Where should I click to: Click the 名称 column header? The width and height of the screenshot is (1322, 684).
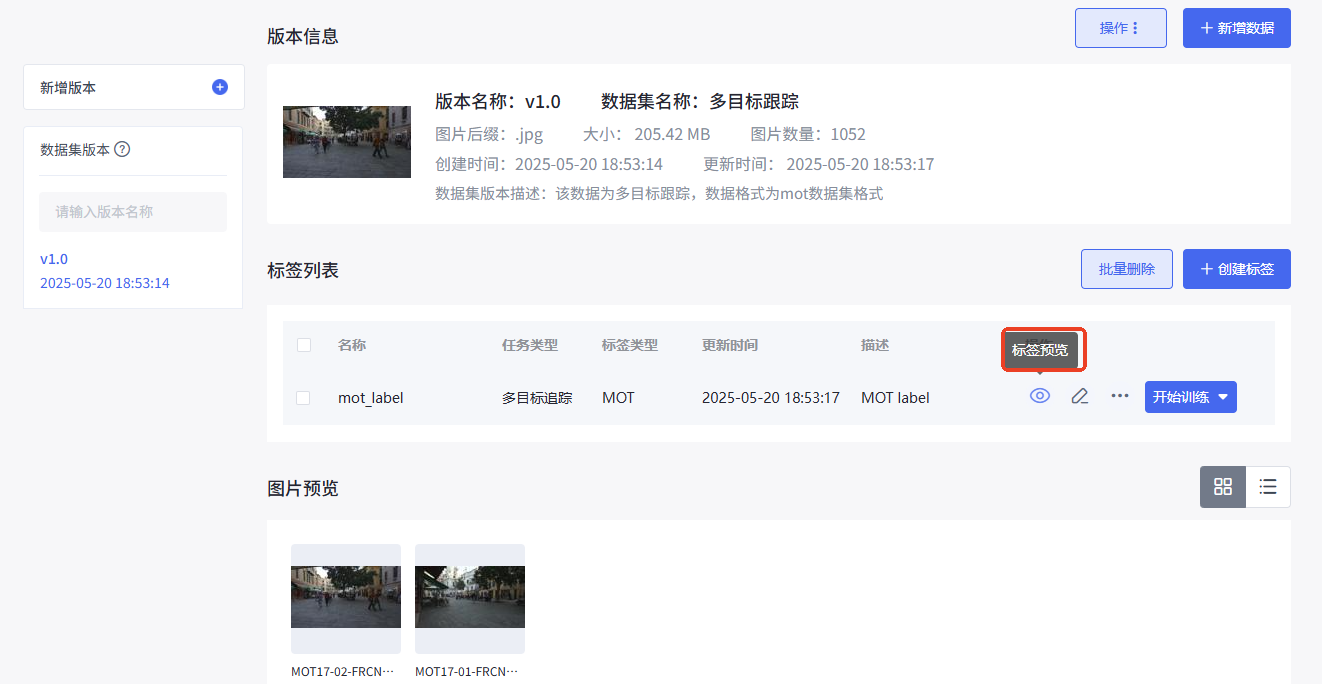tap(352, 345)
